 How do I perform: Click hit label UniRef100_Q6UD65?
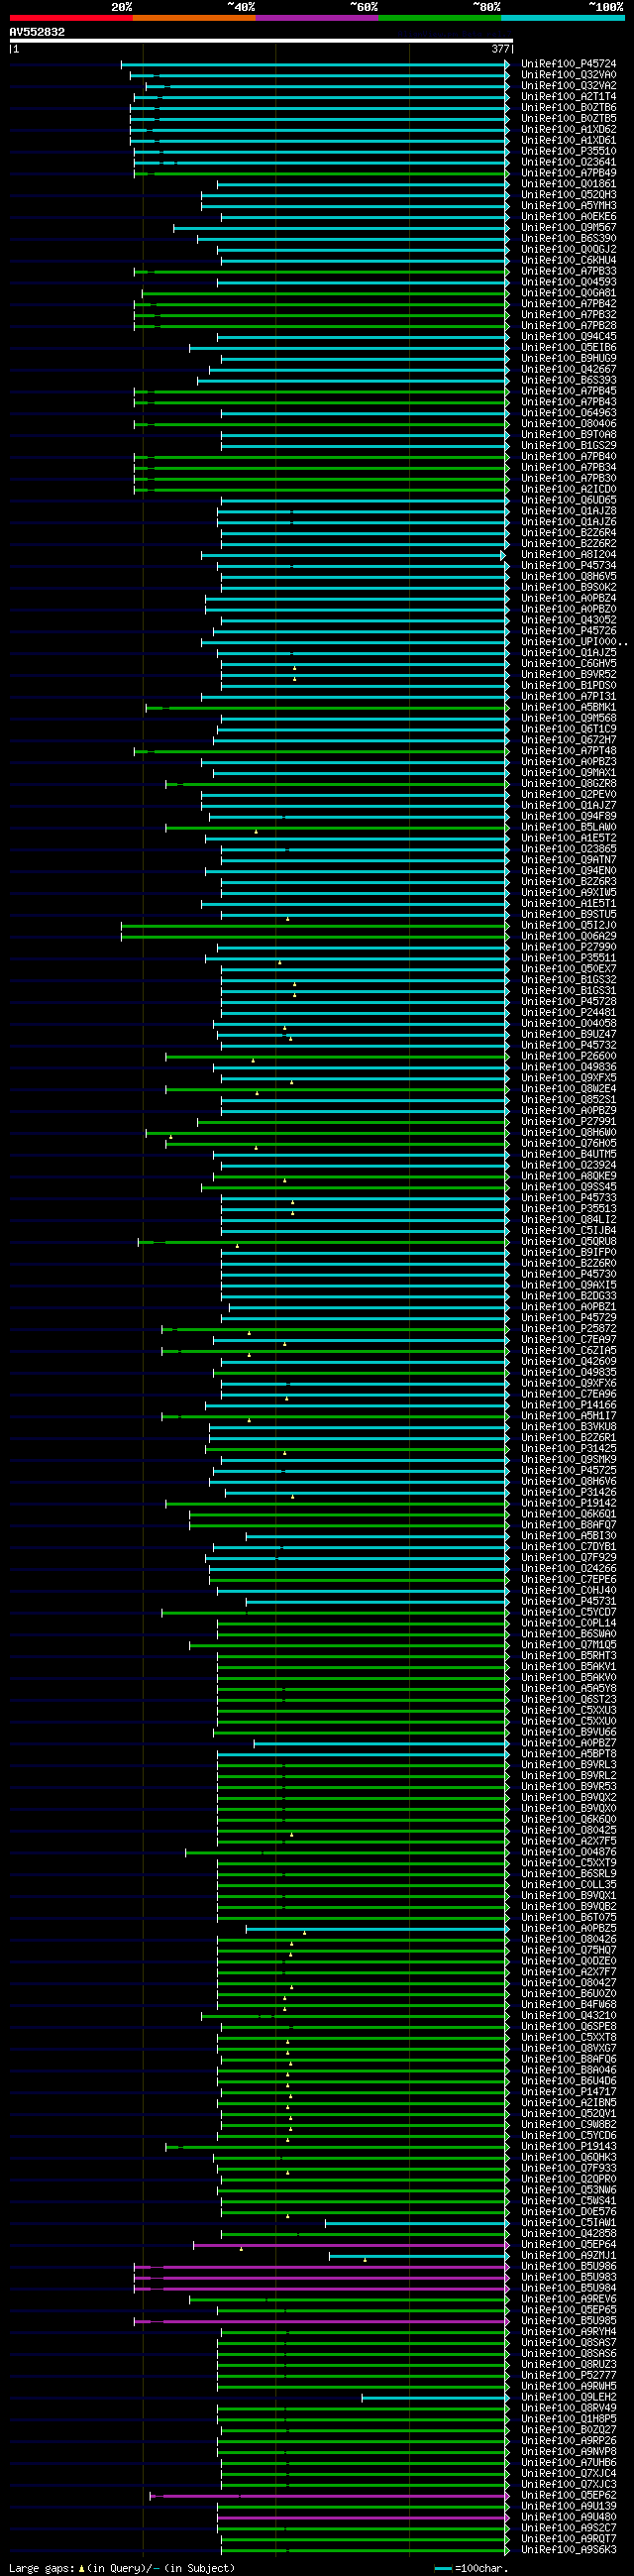tap(569, 500)
